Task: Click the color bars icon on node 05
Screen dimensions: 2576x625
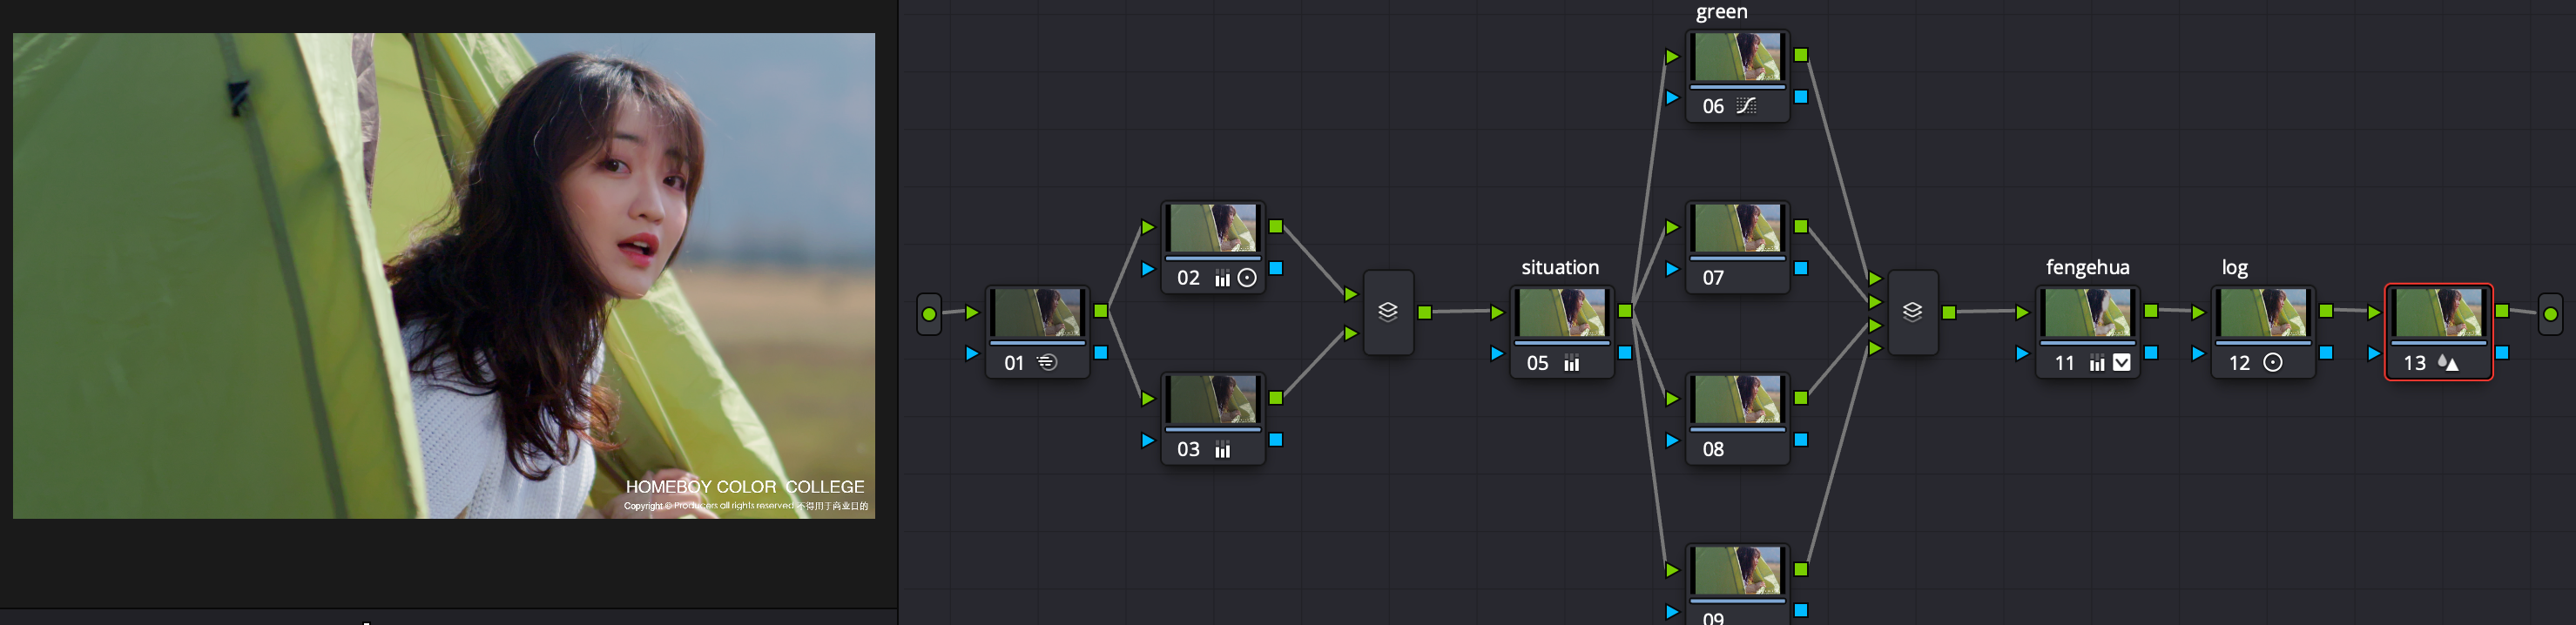Action: [x=1571, y=363]
